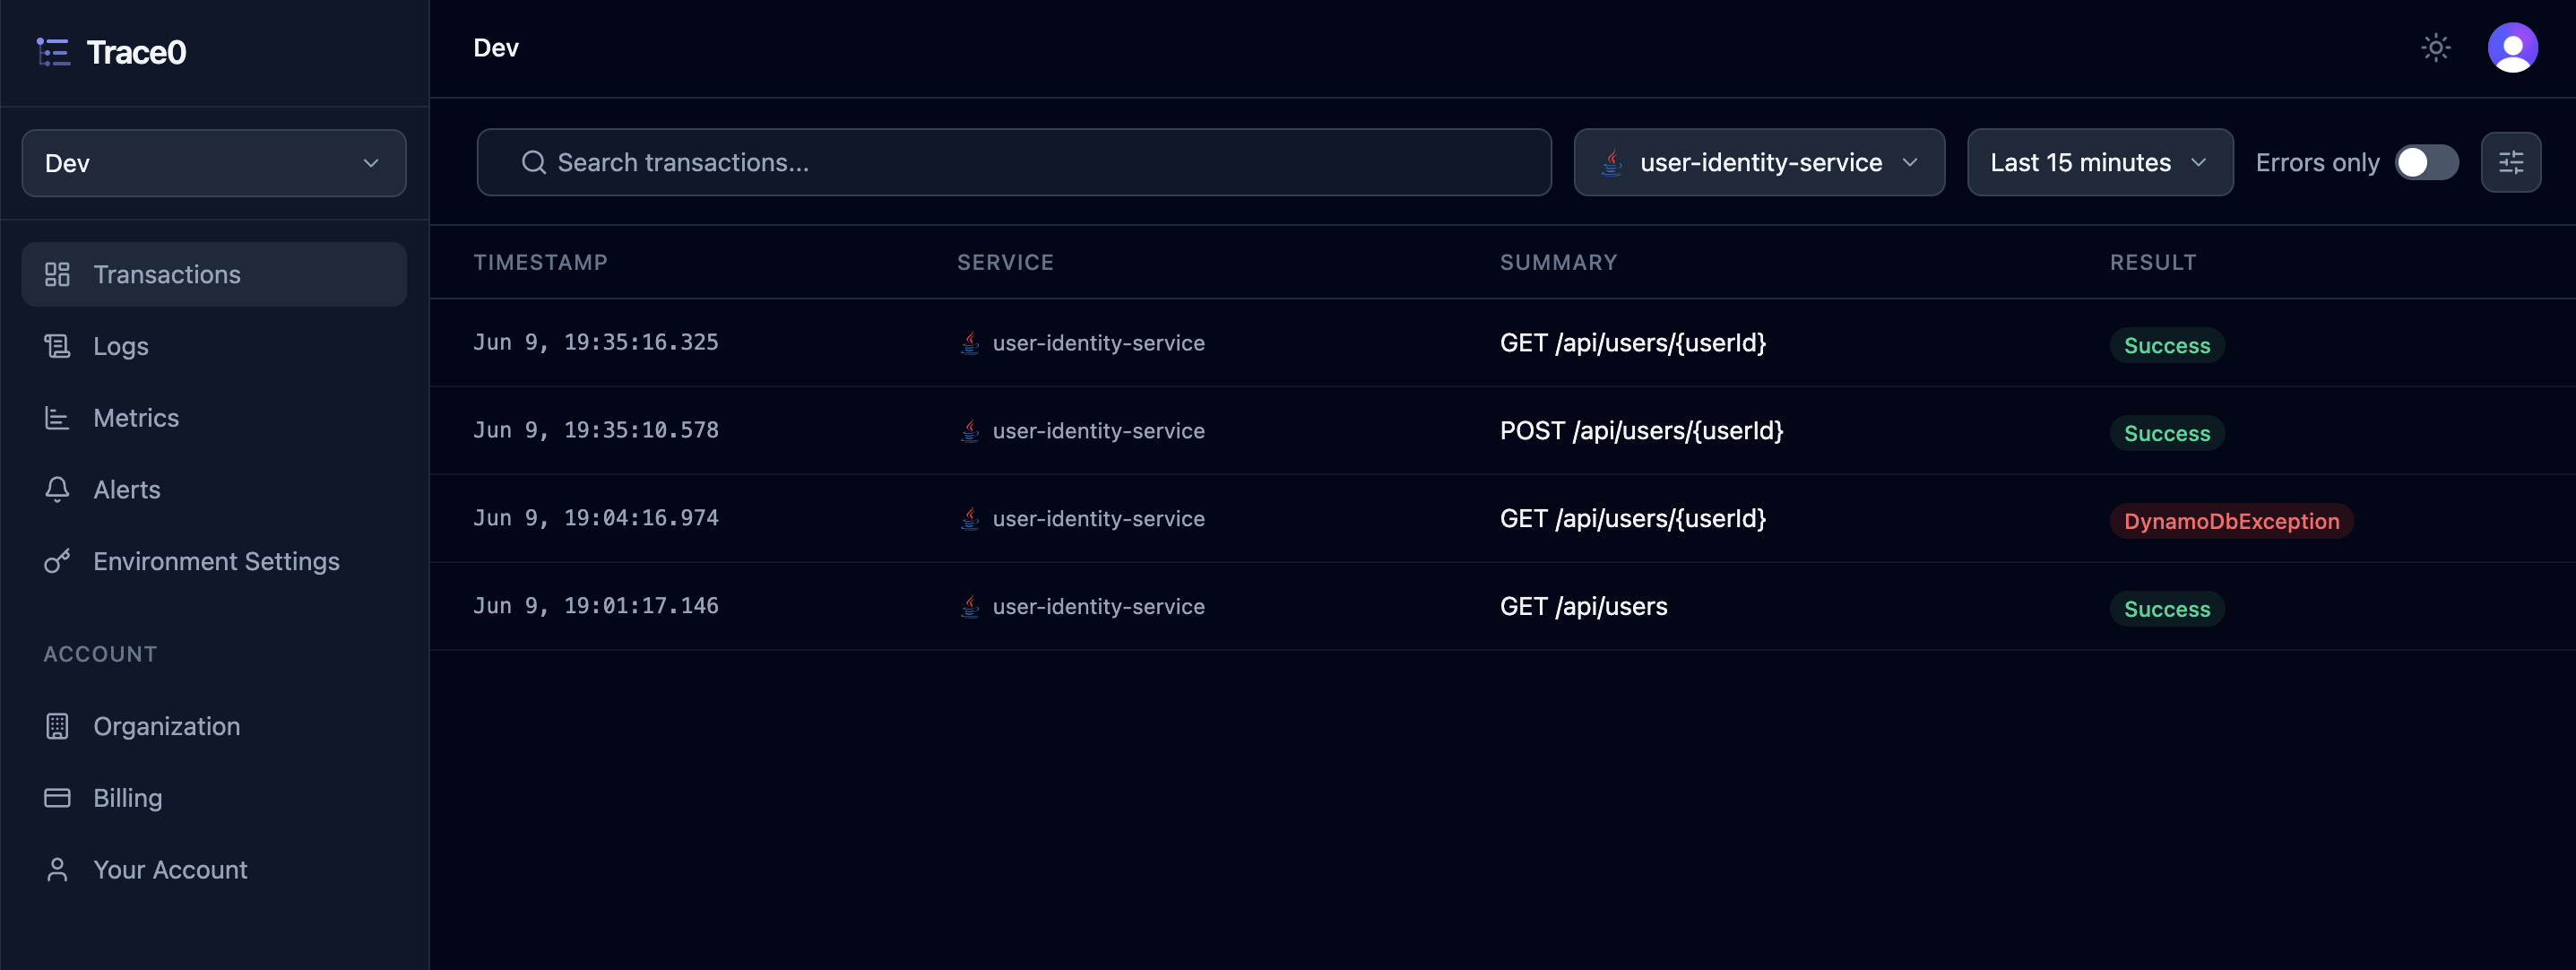Click timestamp Jun 9, 19:04:16.974
The image size is (2576, 970).
point(595,518)
